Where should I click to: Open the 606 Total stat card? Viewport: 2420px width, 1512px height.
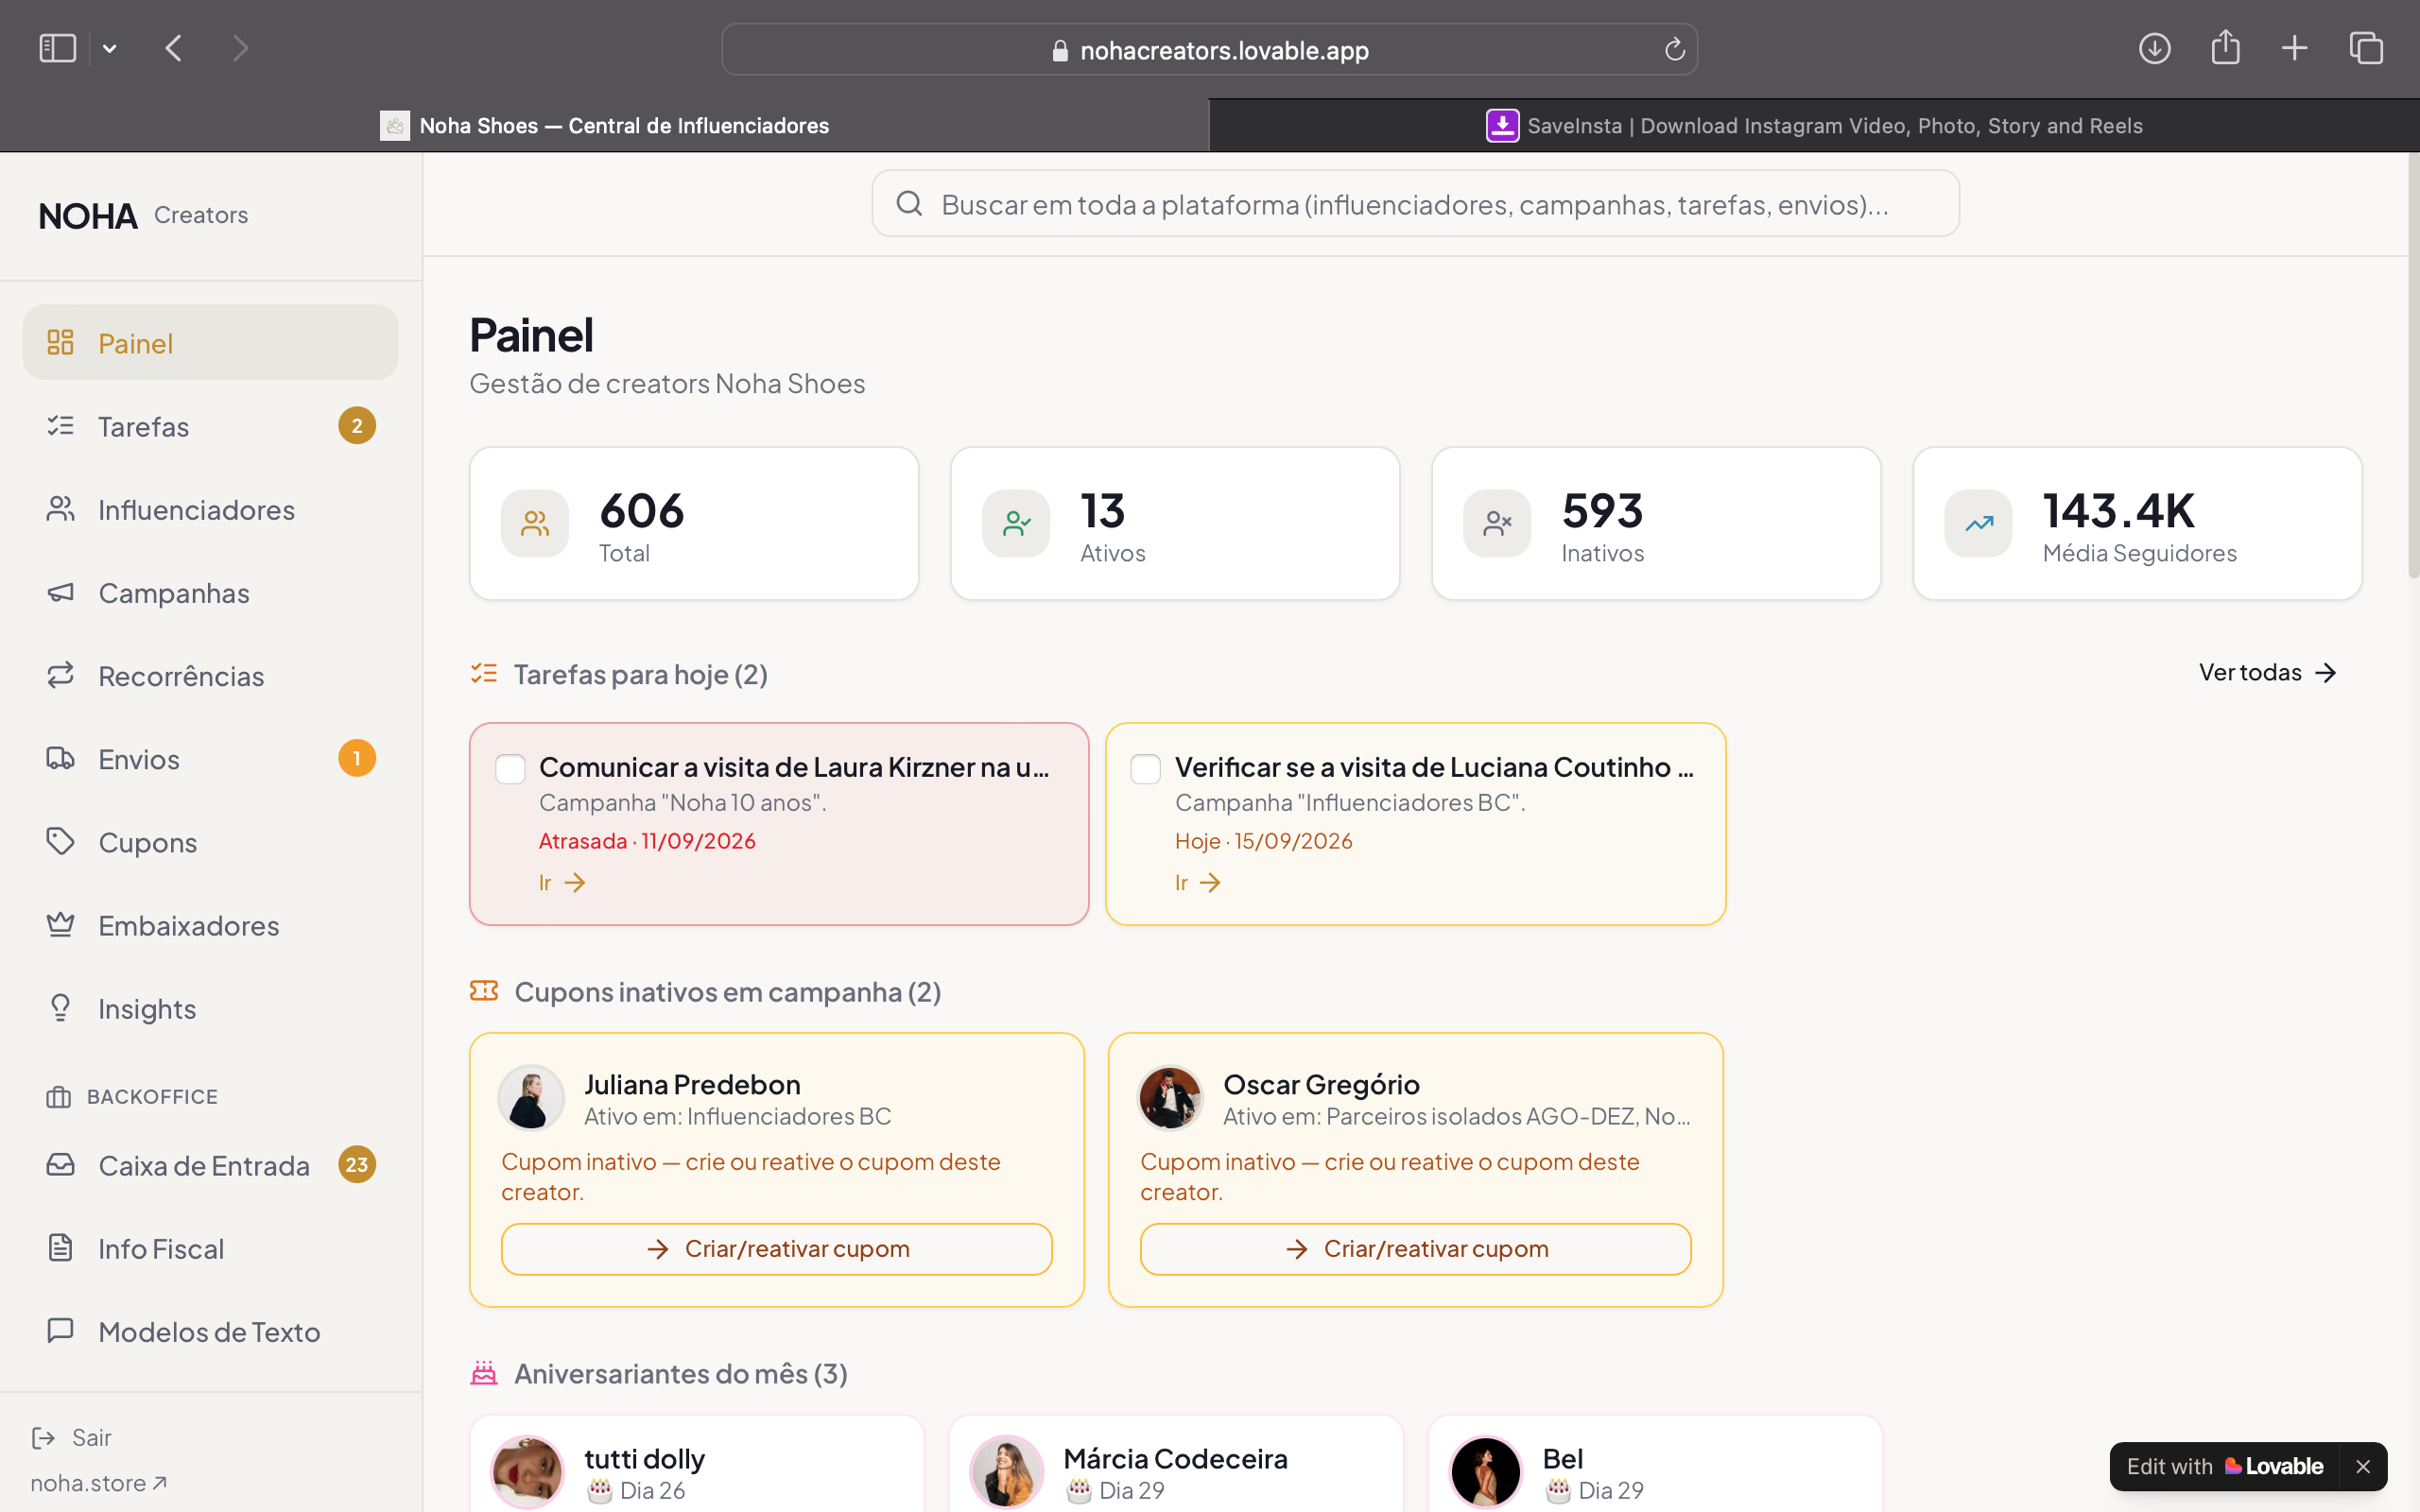694,523
